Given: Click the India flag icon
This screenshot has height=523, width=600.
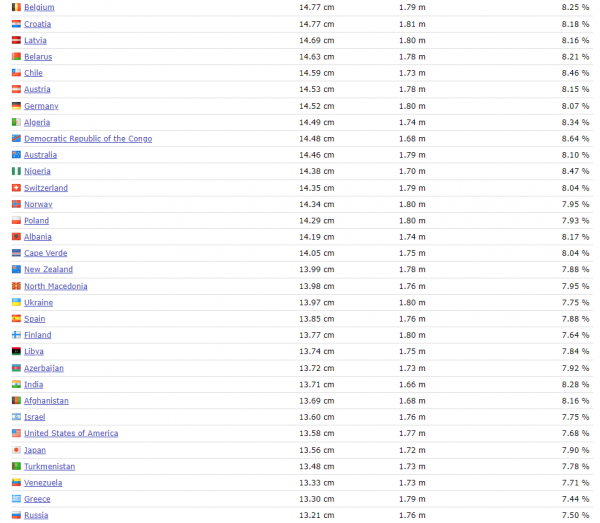Looking at the screenshot, I should [16, 384].
